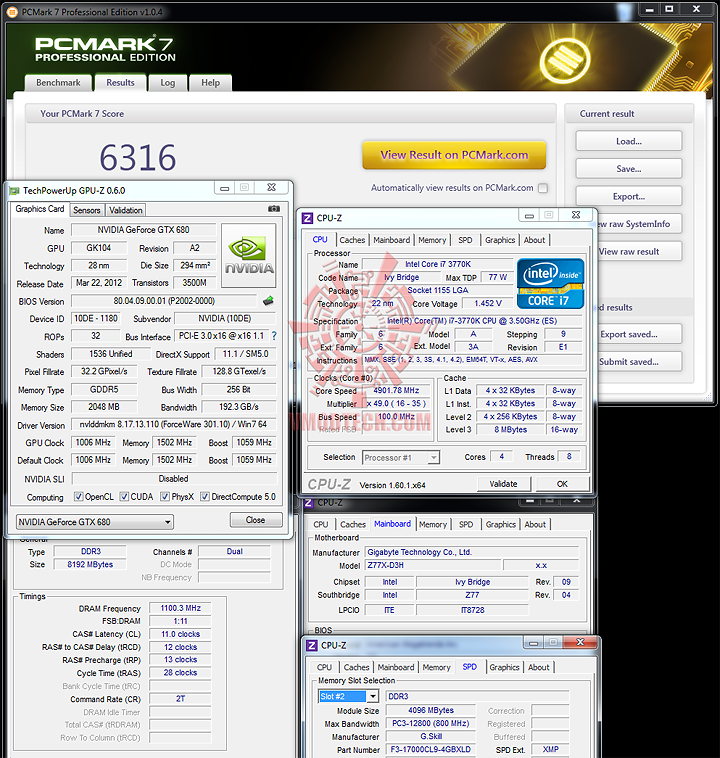Viewport: 720px width, 758px height.
Task: Click the BIOS Version value 80.04.09.00.01
Action: [164, 301]
